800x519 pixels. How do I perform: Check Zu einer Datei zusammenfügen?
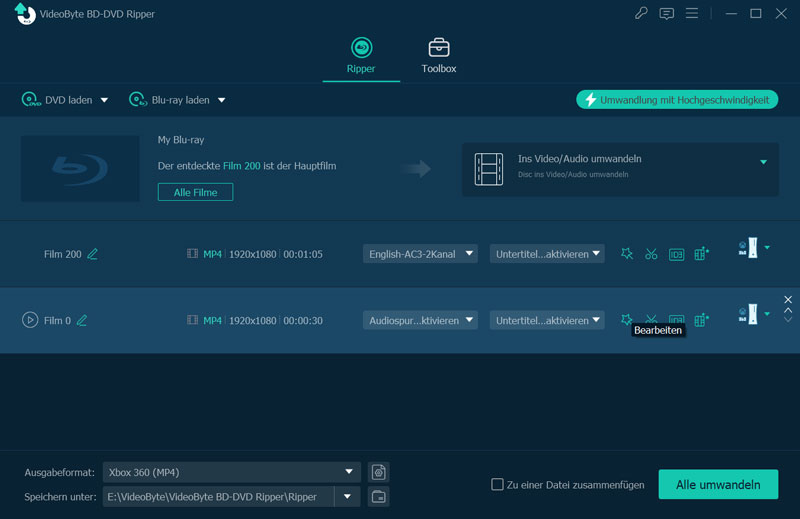pyautogui.click(x=497, y=484)
